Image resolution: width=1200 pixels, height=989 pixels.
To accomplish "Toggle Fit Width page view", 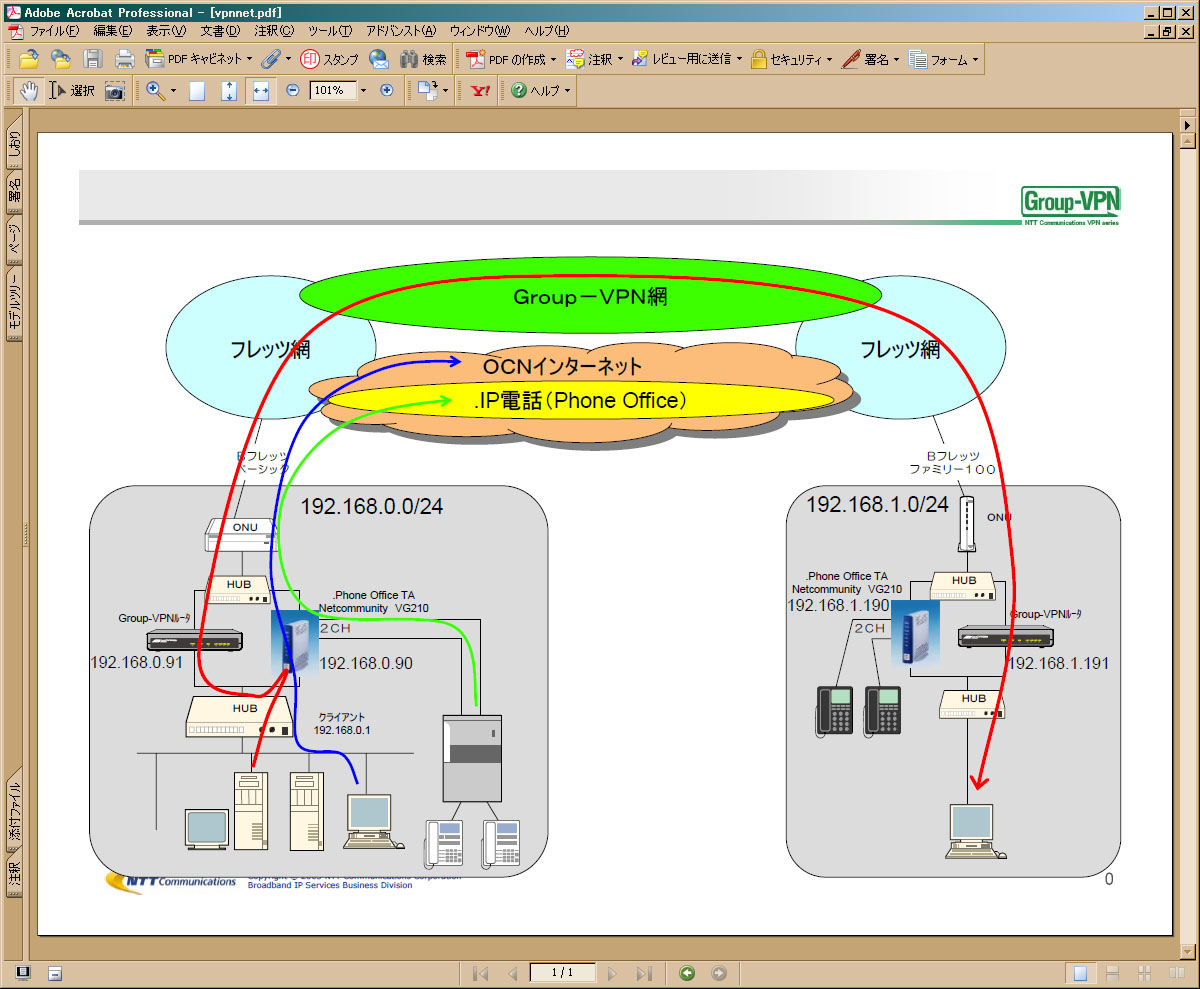I will click(x=260, y=91).
